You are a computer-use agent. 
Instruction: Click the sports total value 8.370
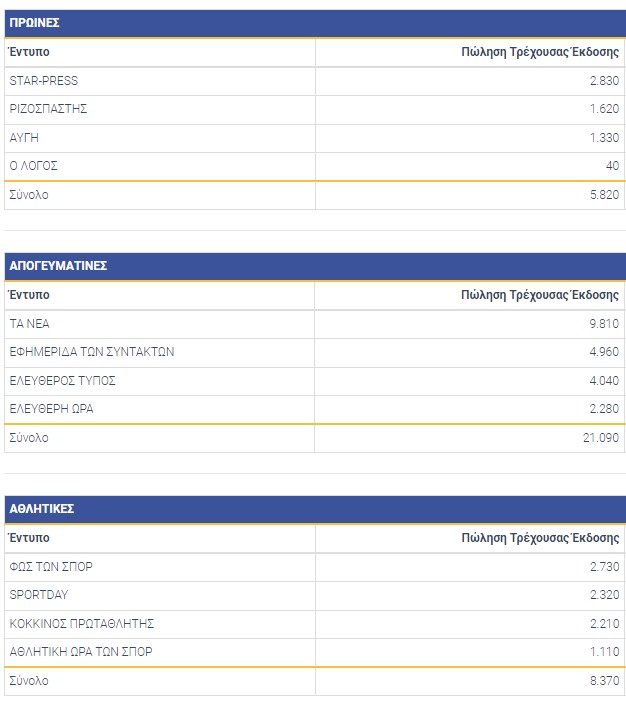604,681
